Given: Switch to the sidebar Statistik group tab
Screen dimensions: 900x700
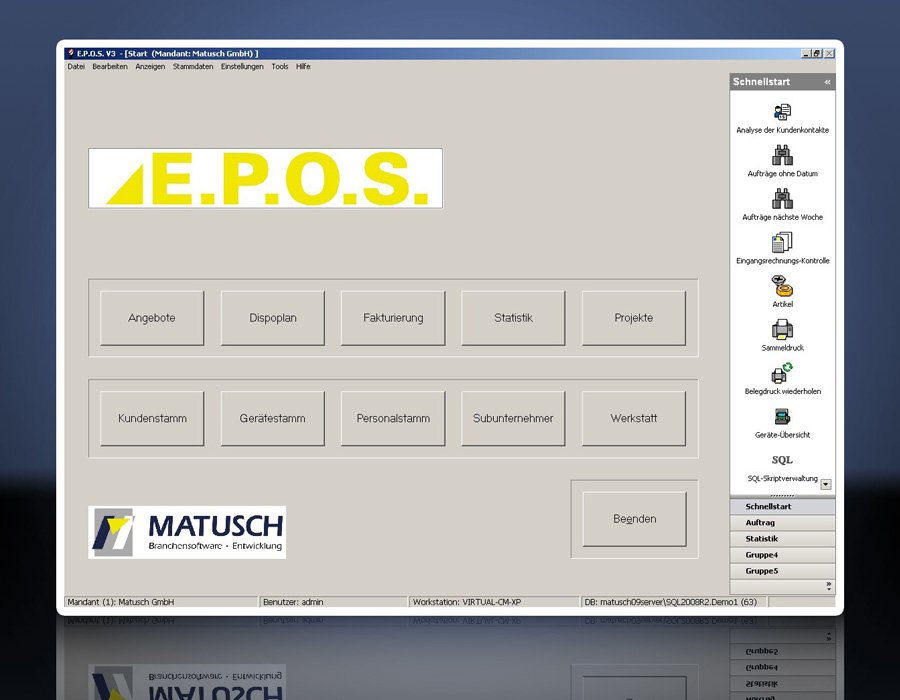Looking at the screenshot, I should tap(782, 539).
